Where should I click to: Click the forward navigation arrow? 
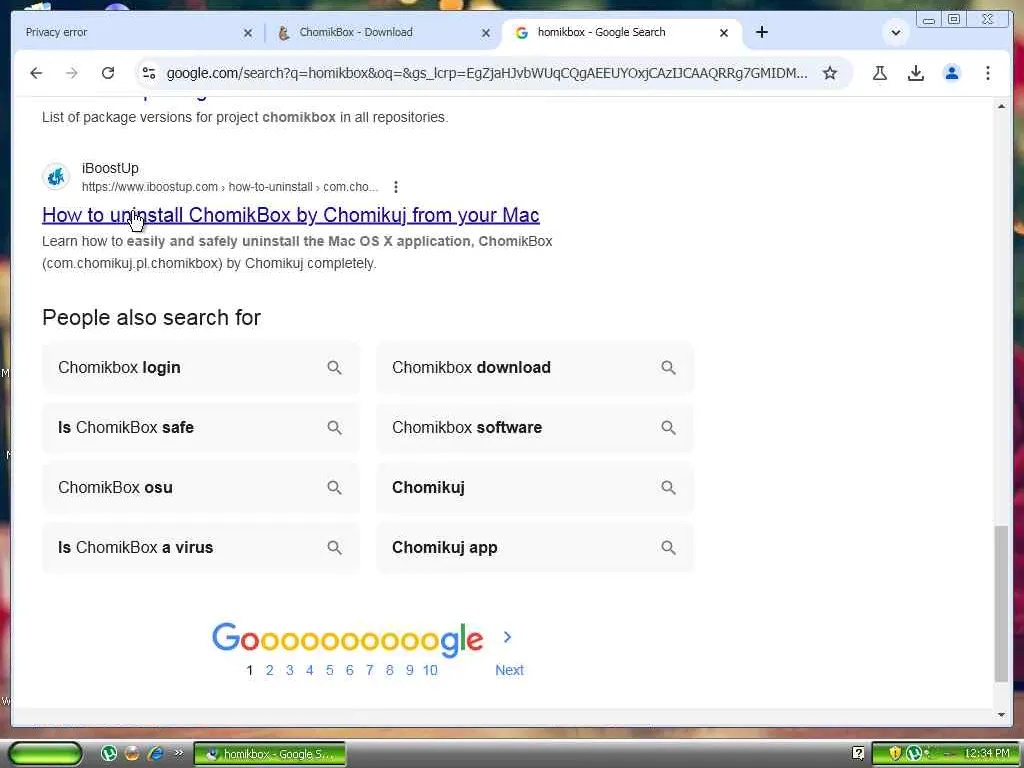click(x=72, y=73)
